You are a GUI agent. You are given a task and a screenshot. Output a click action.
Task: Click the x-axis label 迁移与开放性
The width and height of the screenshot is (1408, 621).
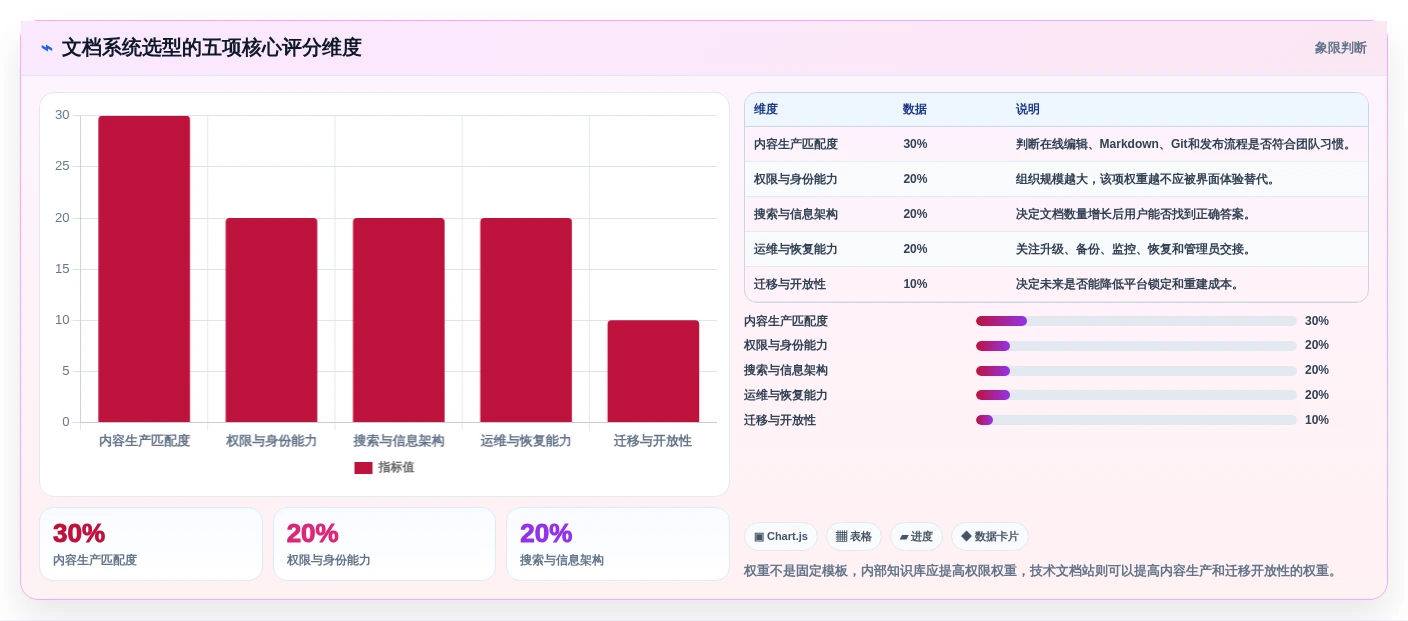pos(653,441)
